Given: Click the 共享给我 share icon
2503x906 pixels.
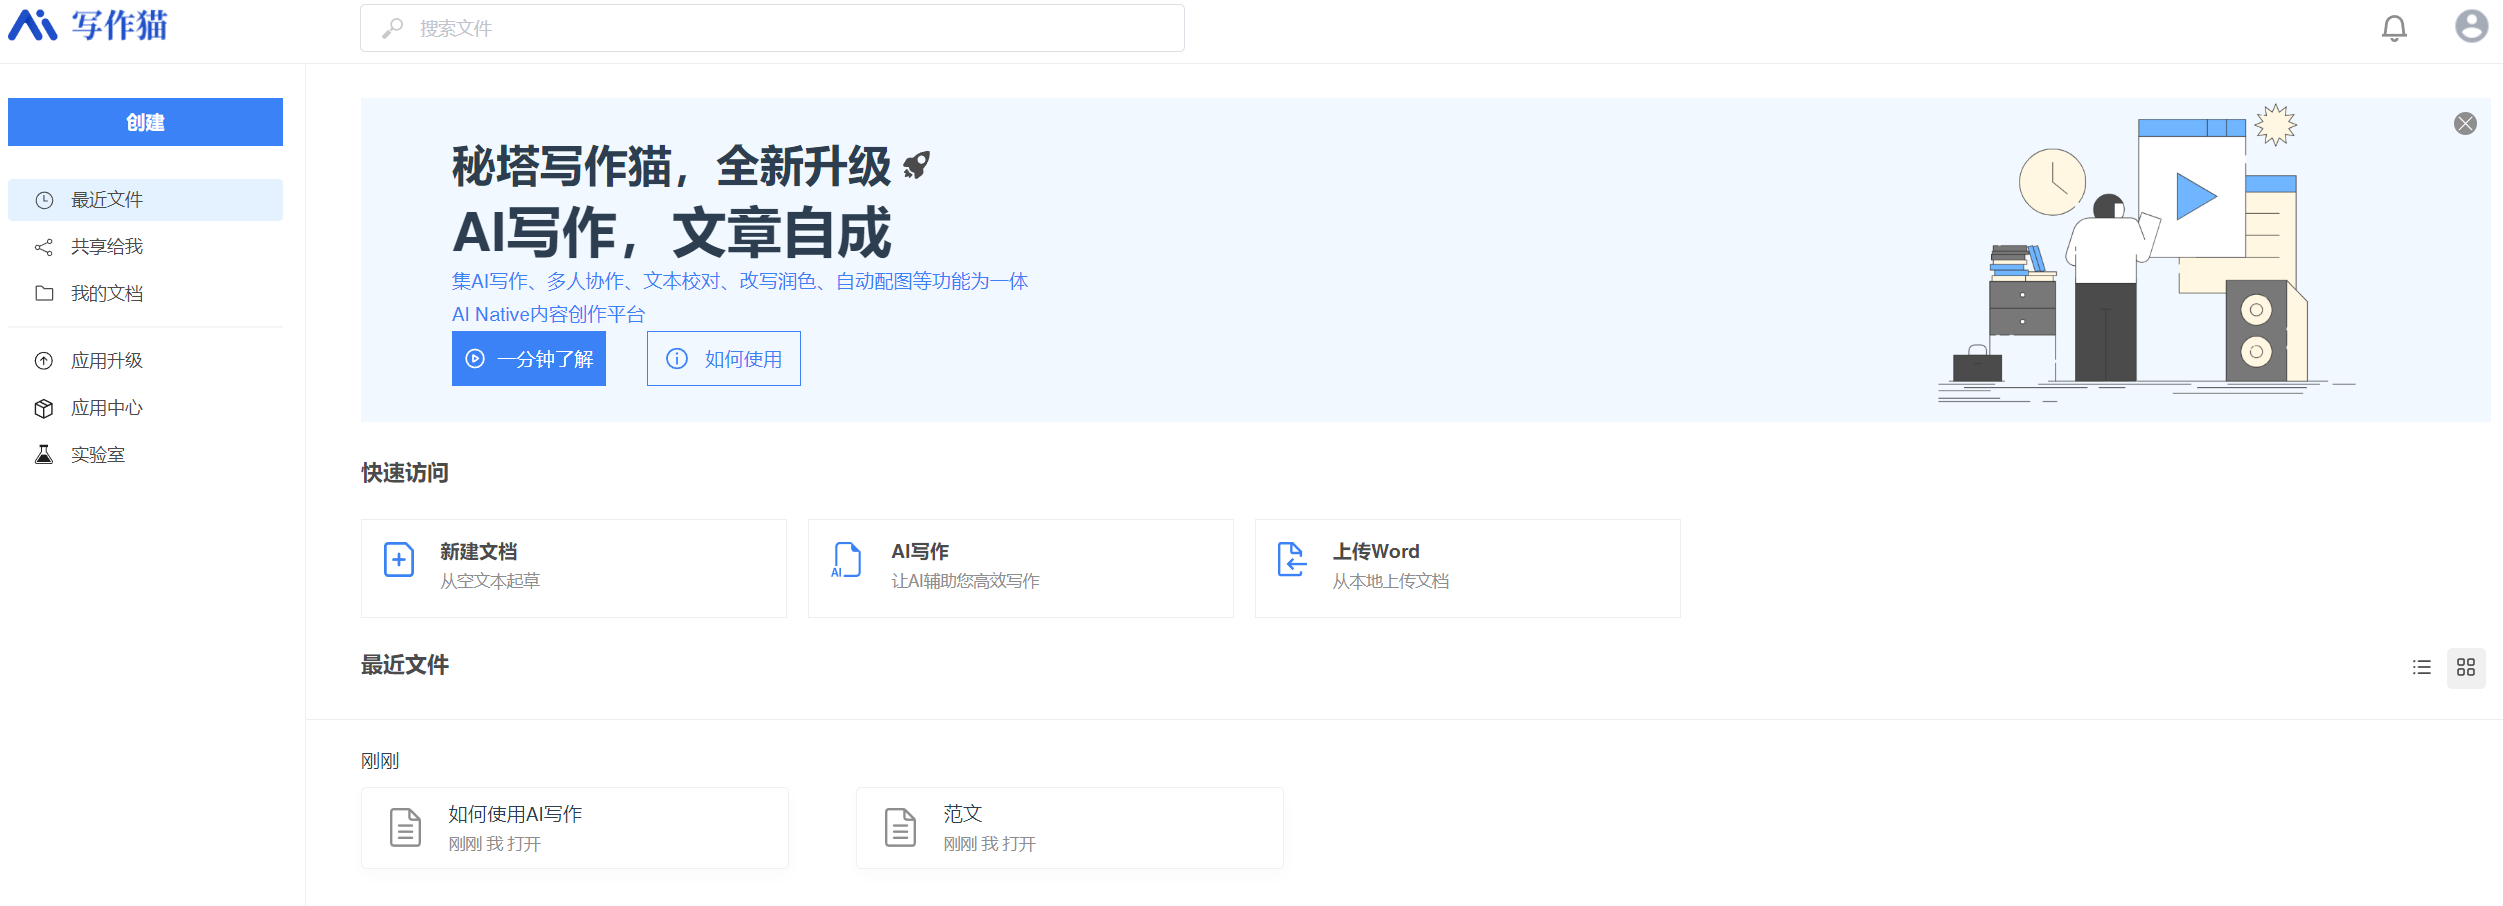Looking at the screenshot, I should pyautogui.click(x=43, y=246).
